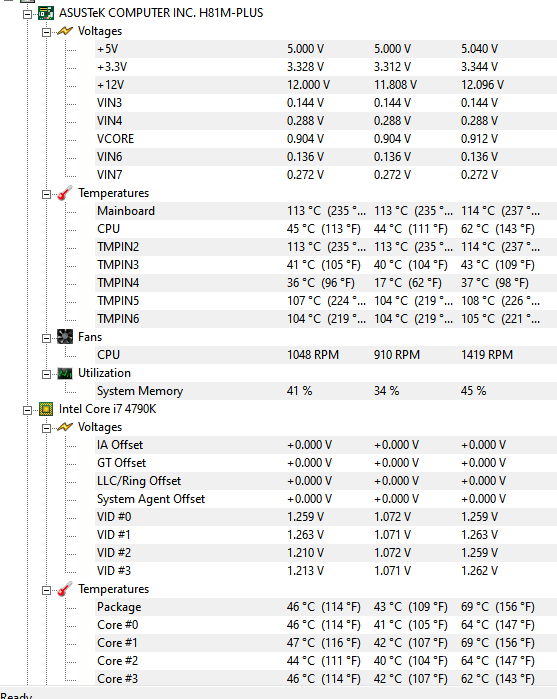Screen dimensions: 557x699
Task: Select the CPU fan RPM row
Action: pyautogui.click(x=326, y=355)
